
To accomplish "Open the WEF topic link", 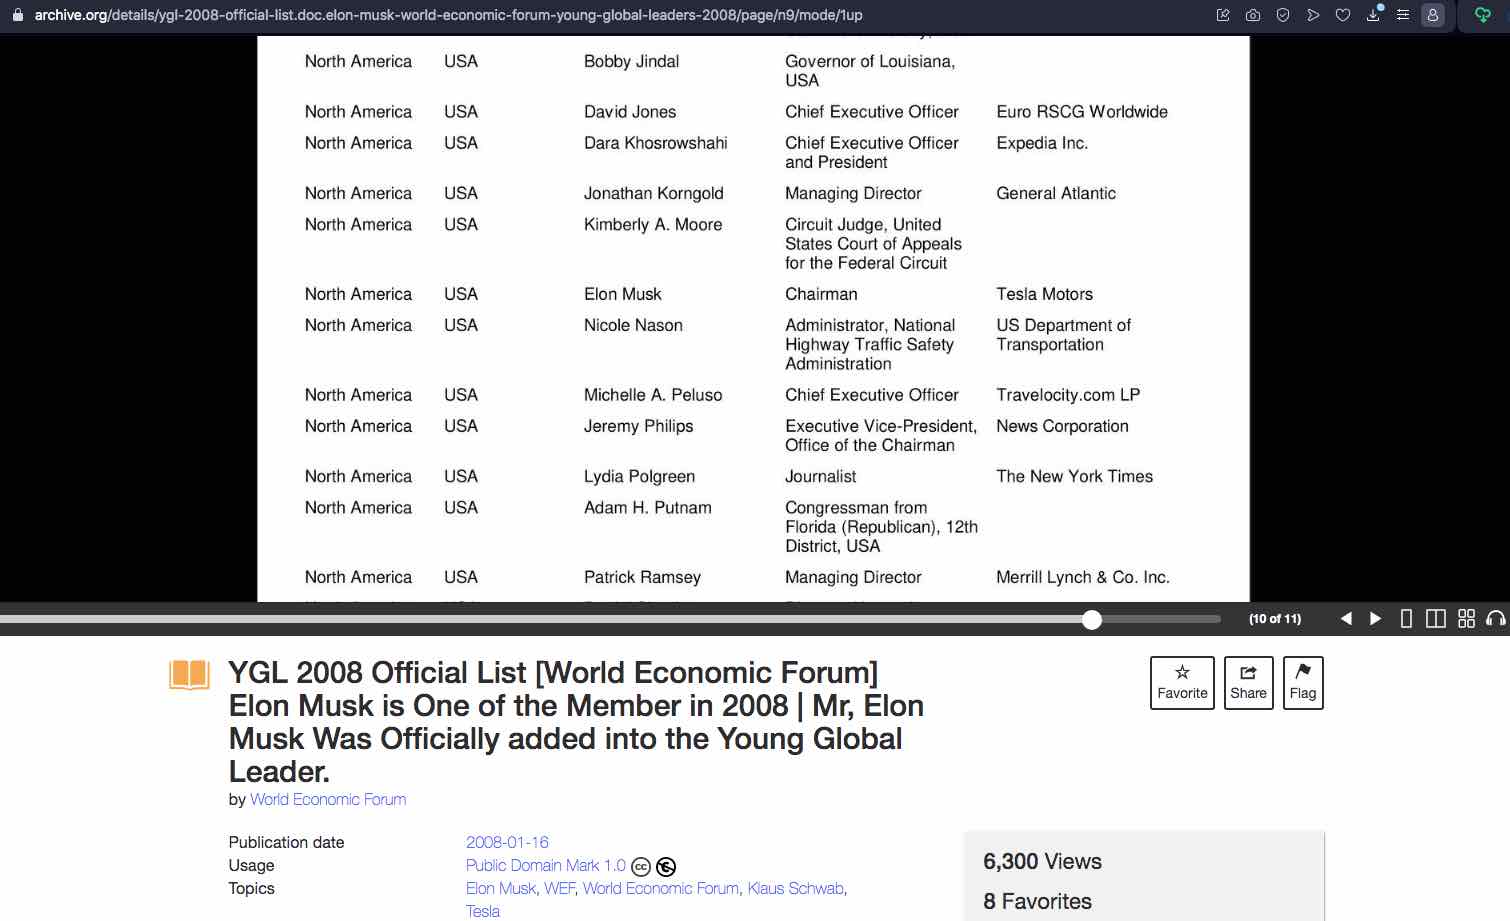I will (559, 888).
